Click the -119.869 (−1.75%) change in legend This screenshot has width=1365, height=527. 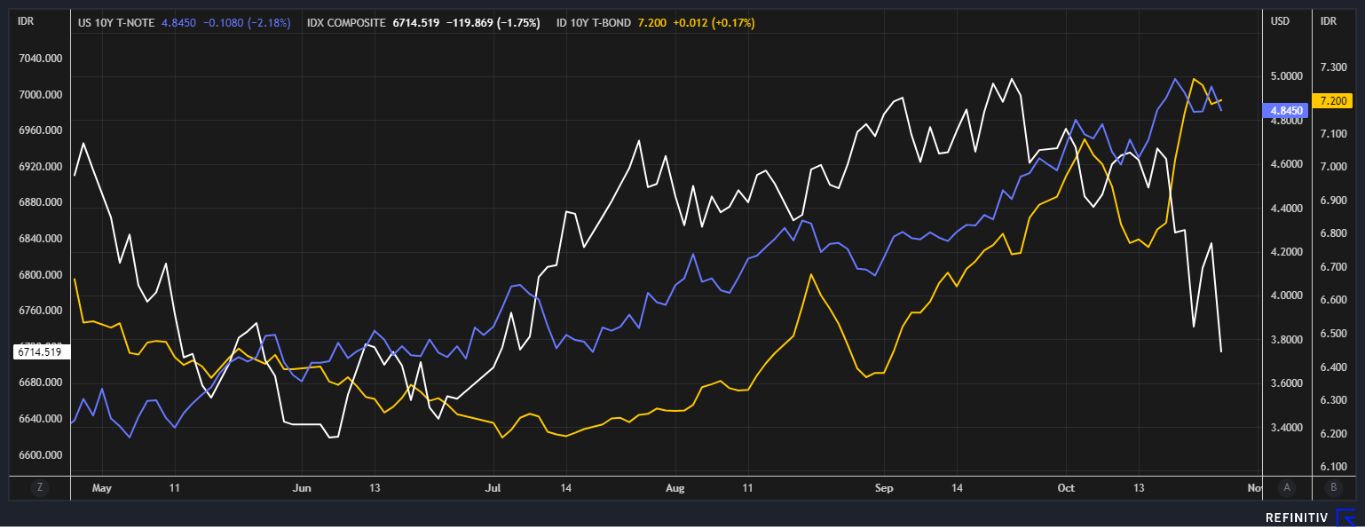493,21
